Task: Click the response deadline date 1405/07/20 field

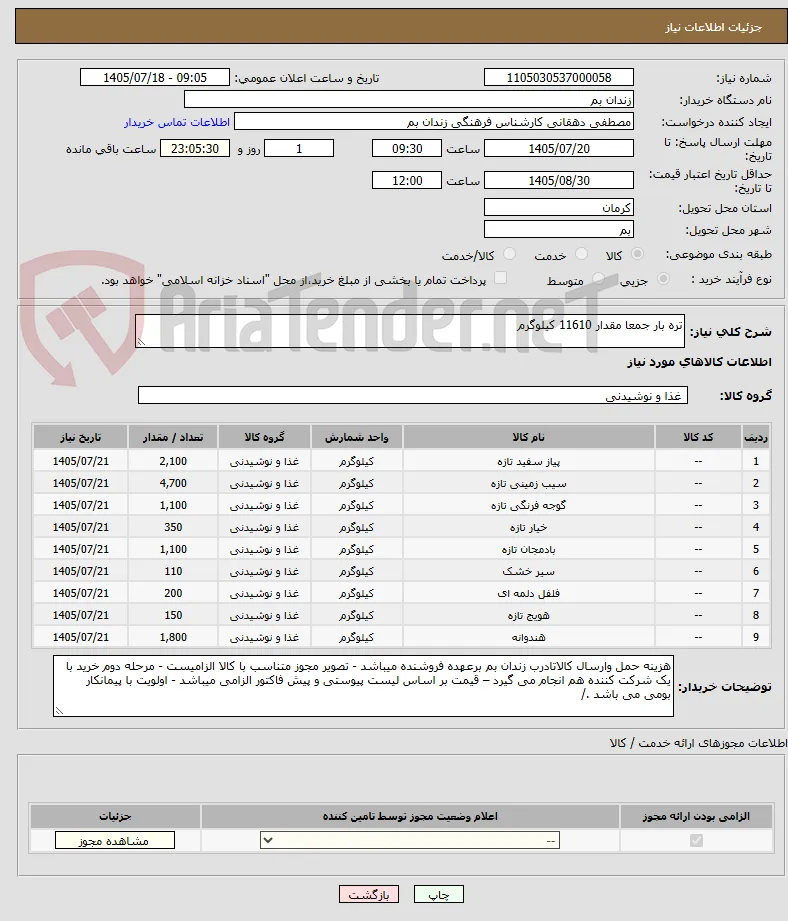Action: [559, 149]
